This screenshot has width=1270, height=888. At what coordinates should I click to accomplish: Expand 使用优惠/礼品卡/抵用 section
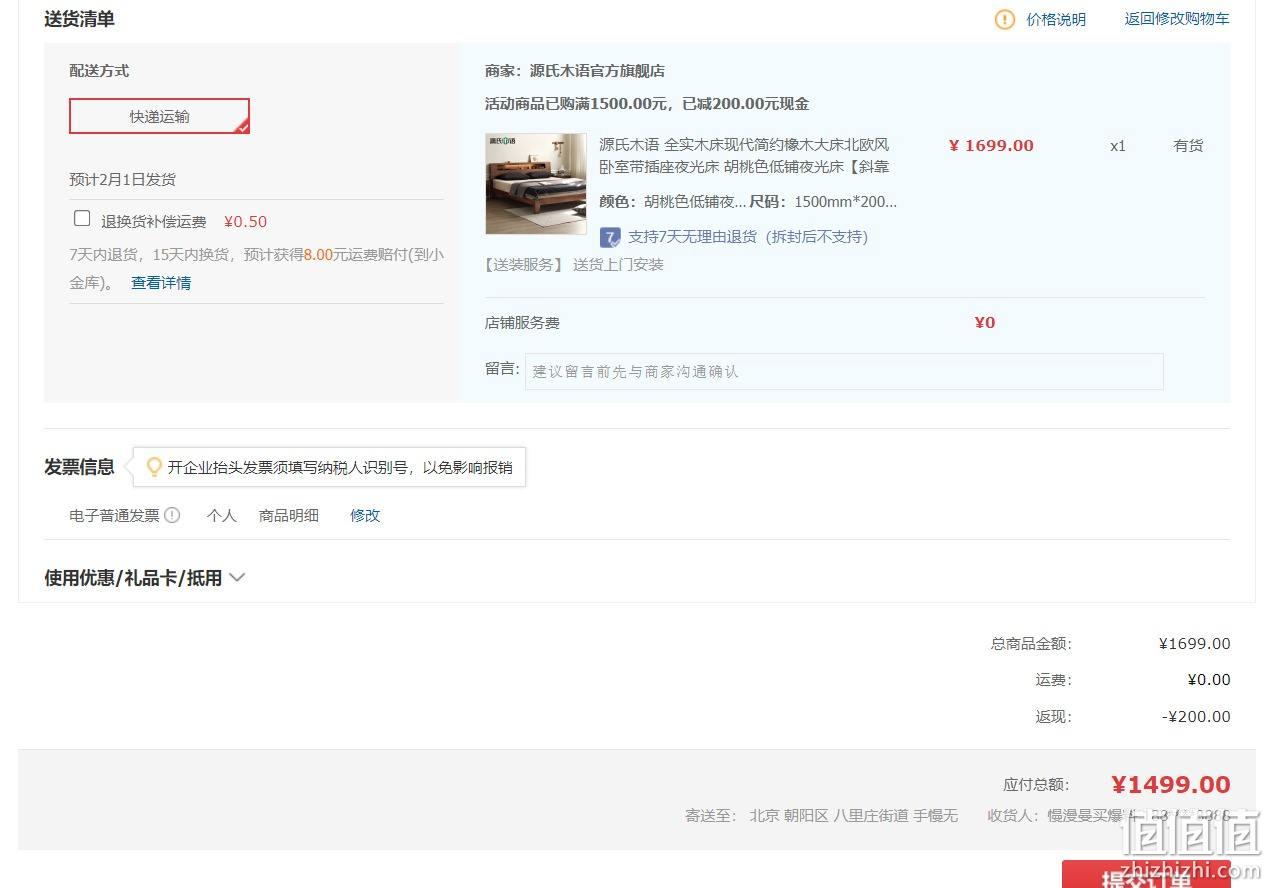[144, 578]
